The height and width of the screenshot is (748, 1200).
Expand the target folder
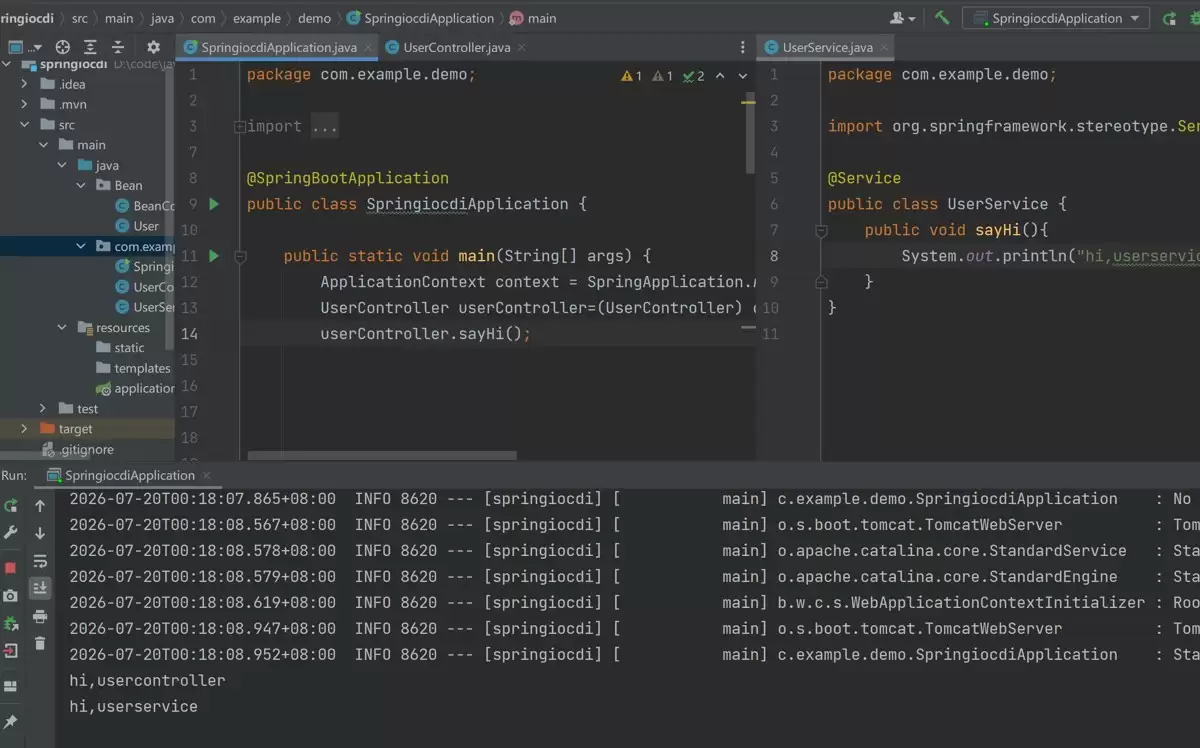pos(25,429)
